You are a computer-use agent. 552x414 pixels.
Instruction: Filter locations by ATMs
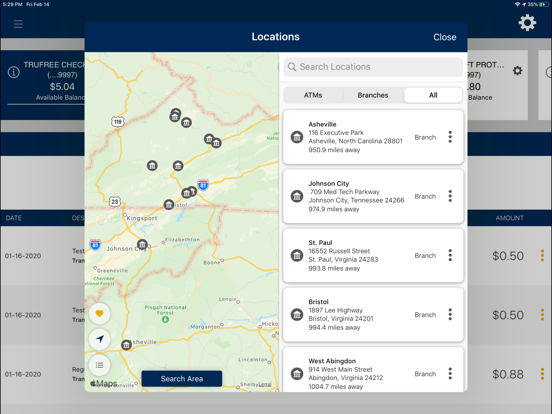(x=313, y=95)
